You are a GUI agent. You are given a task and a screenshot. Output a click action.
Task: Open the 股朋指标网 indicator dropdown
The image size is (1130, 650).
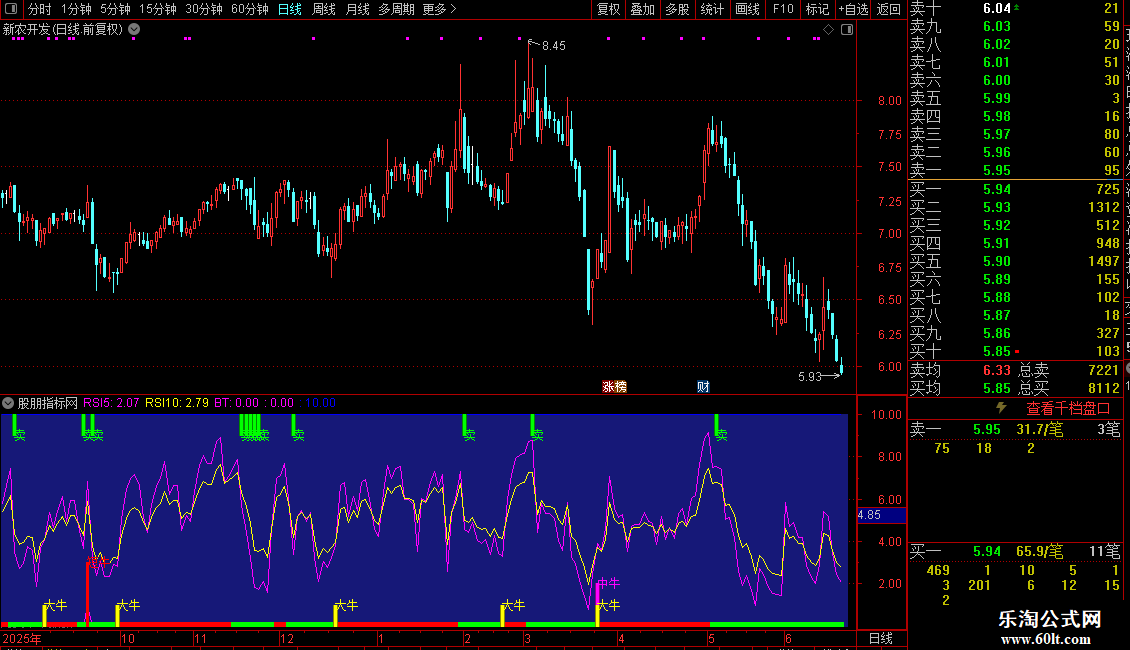coord(8,403)
